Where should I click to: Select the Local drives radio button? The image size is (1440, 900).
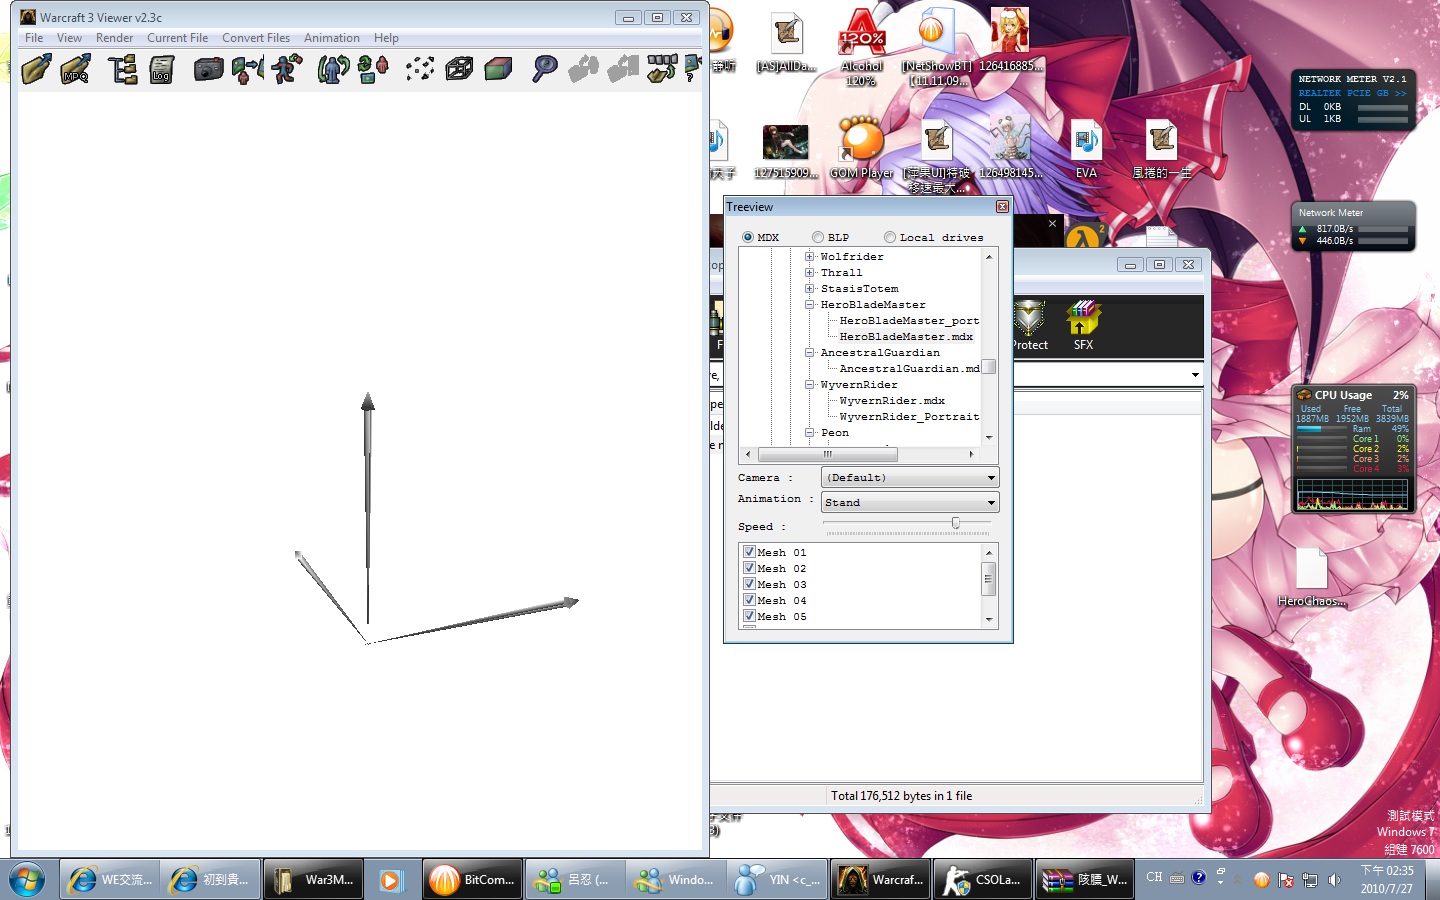[x=890, y=237]
